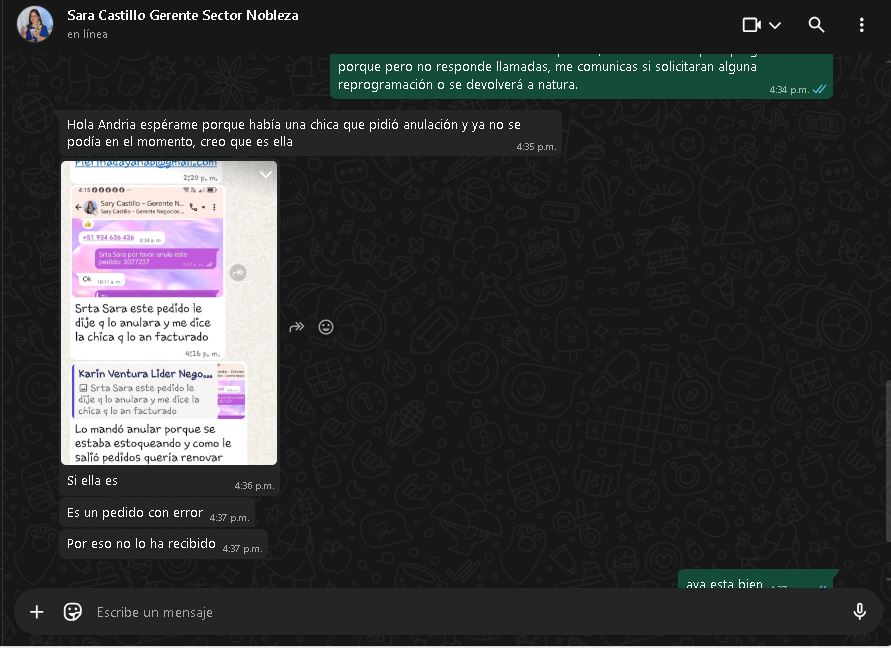Screen dimensions: 891x648
Task: Click the 4:35 p.m. message timestamp
Action: 536,147
